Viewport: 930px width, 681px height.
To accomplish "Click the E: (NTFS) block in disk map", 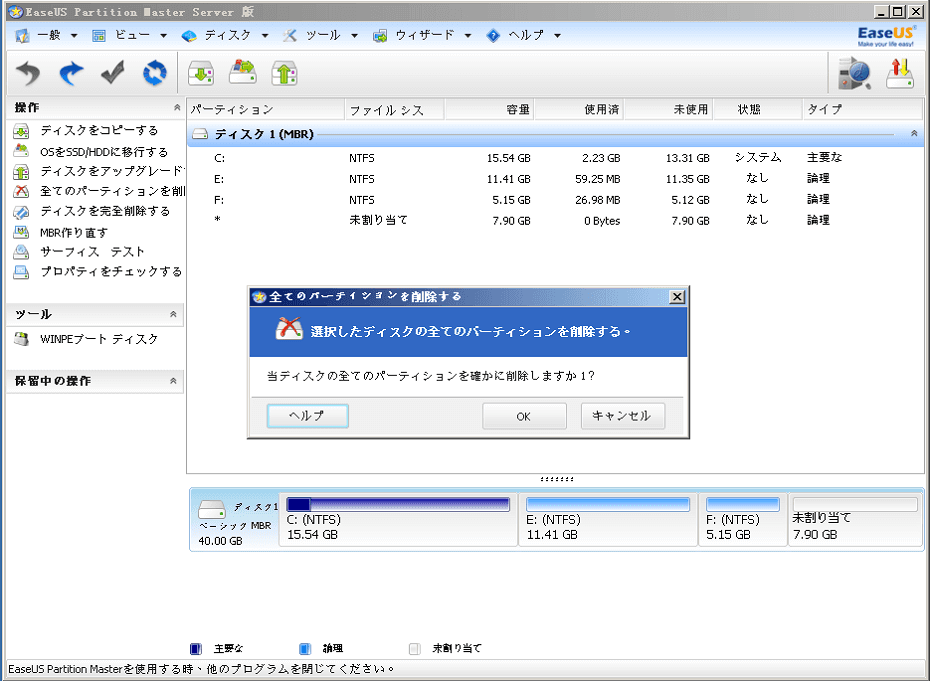I will tap(608, 520).
